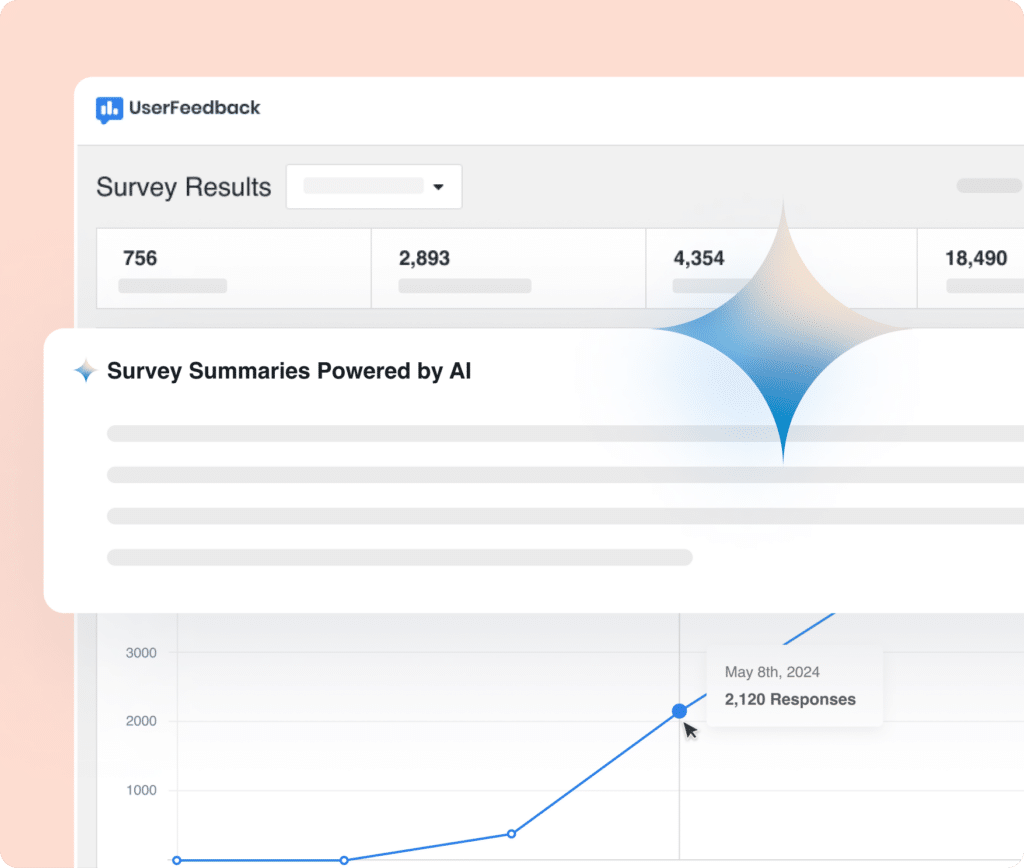Screen dimensions: 1024x868
Task: Click the large blue gradient star graphic
Action: click(783, 332)
